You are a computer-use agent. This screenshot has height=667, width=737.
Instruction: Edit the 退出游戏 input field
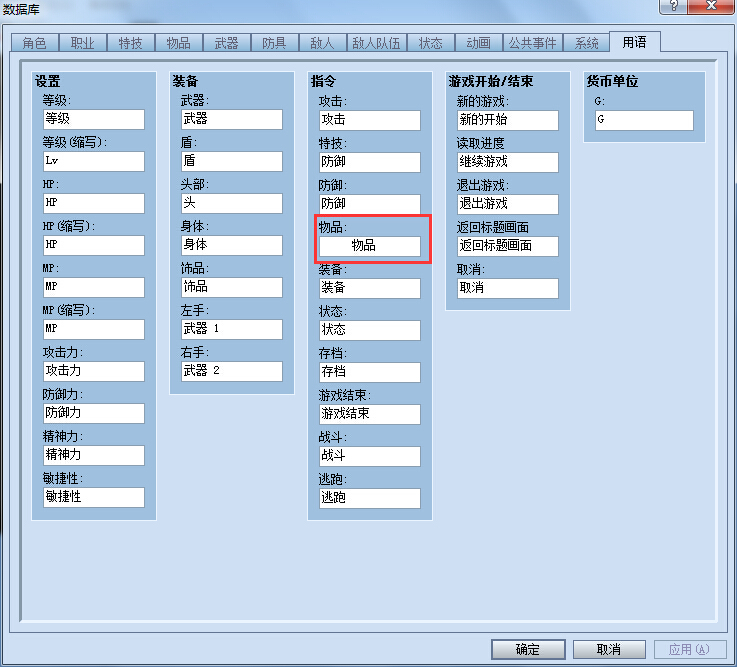click(508, 204)
